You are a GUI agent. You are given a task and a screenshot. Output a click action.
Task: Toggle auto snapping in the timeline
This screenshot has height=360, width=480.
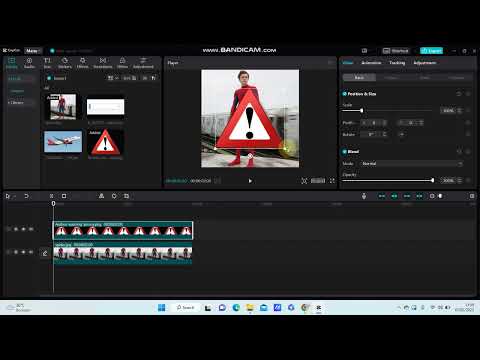click(394, 196)
